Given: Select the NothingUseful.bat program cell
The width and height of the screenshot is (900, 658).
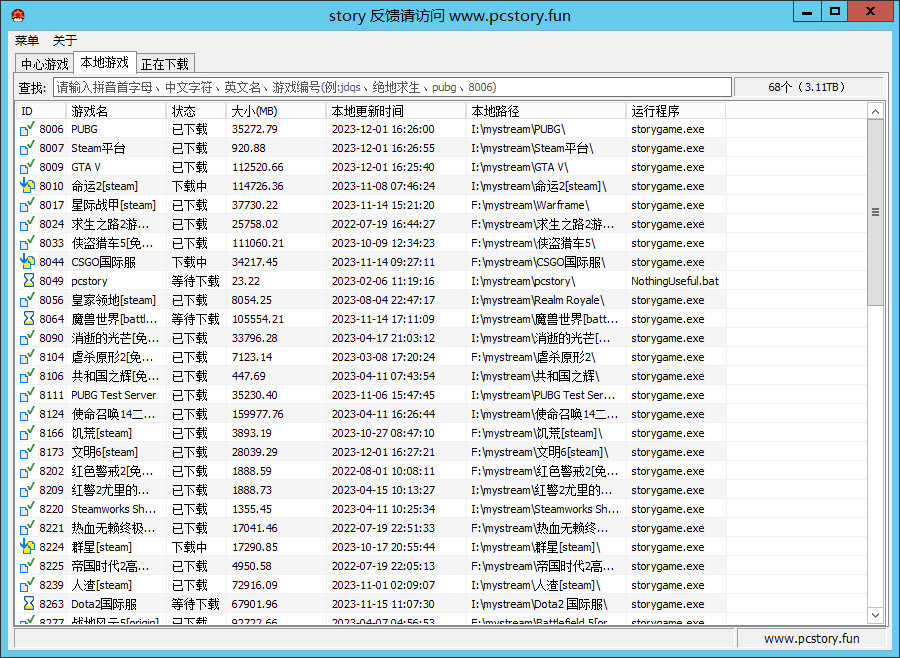Looking at the screenshot, I should pos(675,281).
